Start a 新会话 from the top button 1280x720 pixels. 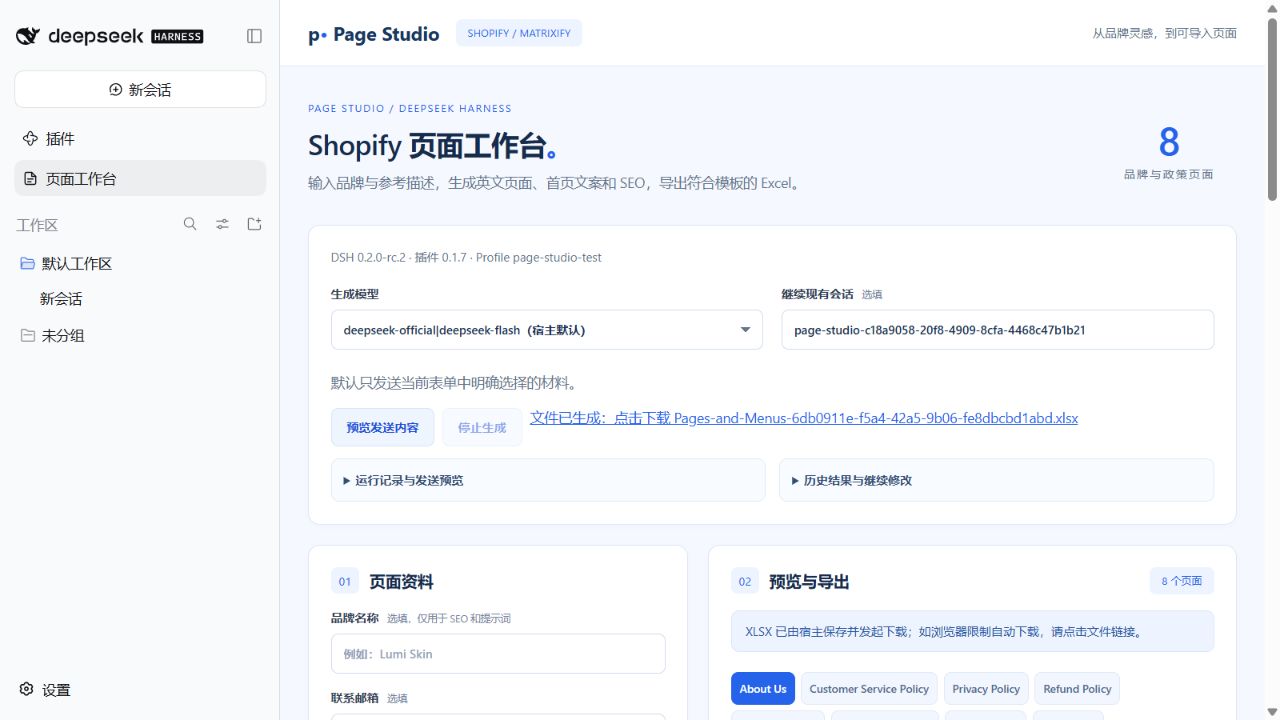(x=140, y=89)
